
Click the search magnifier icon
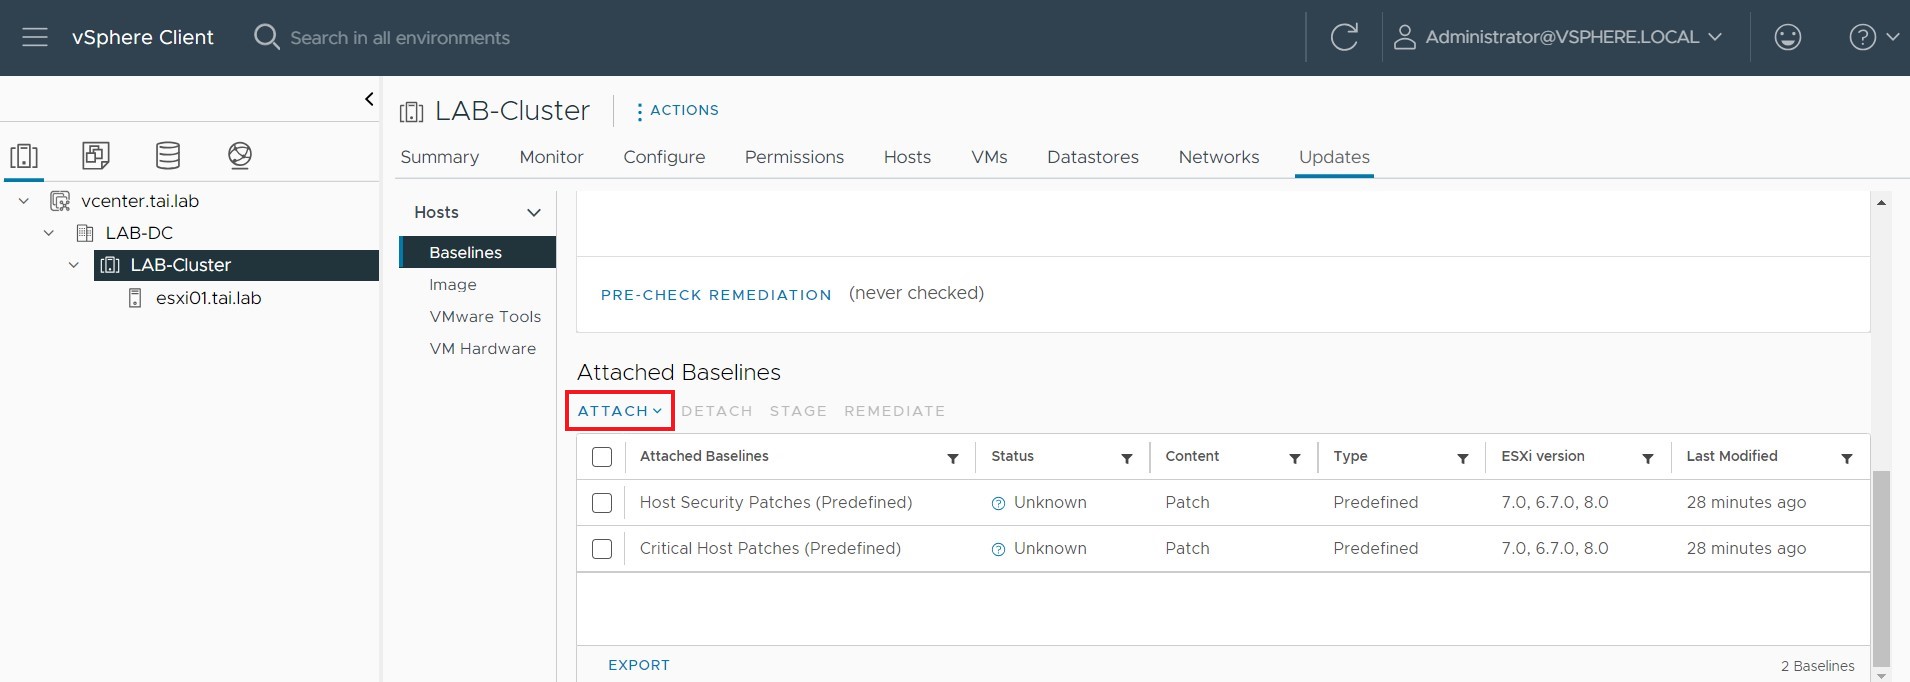(266, 37)
